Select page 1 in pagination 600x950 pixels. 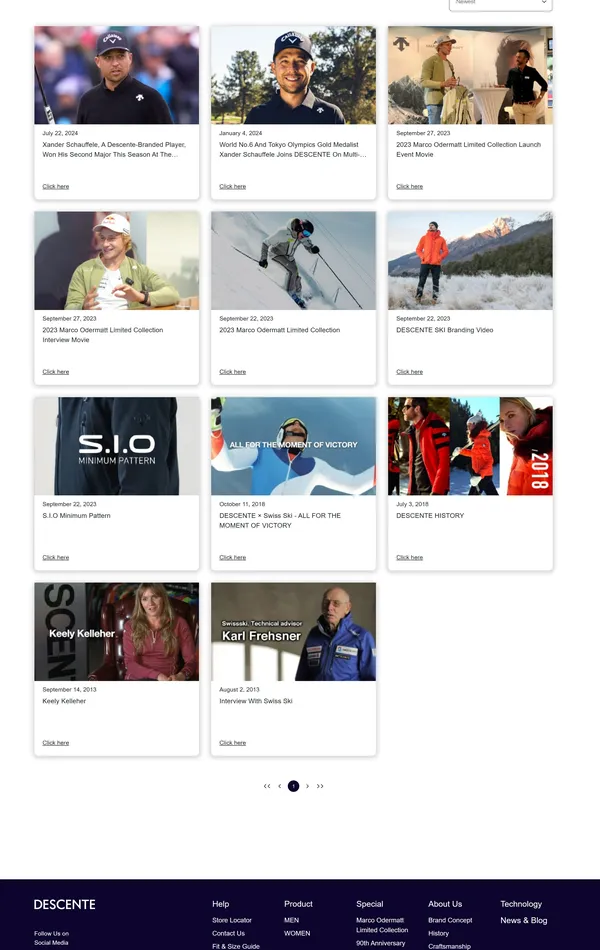[x=293, y=786]
